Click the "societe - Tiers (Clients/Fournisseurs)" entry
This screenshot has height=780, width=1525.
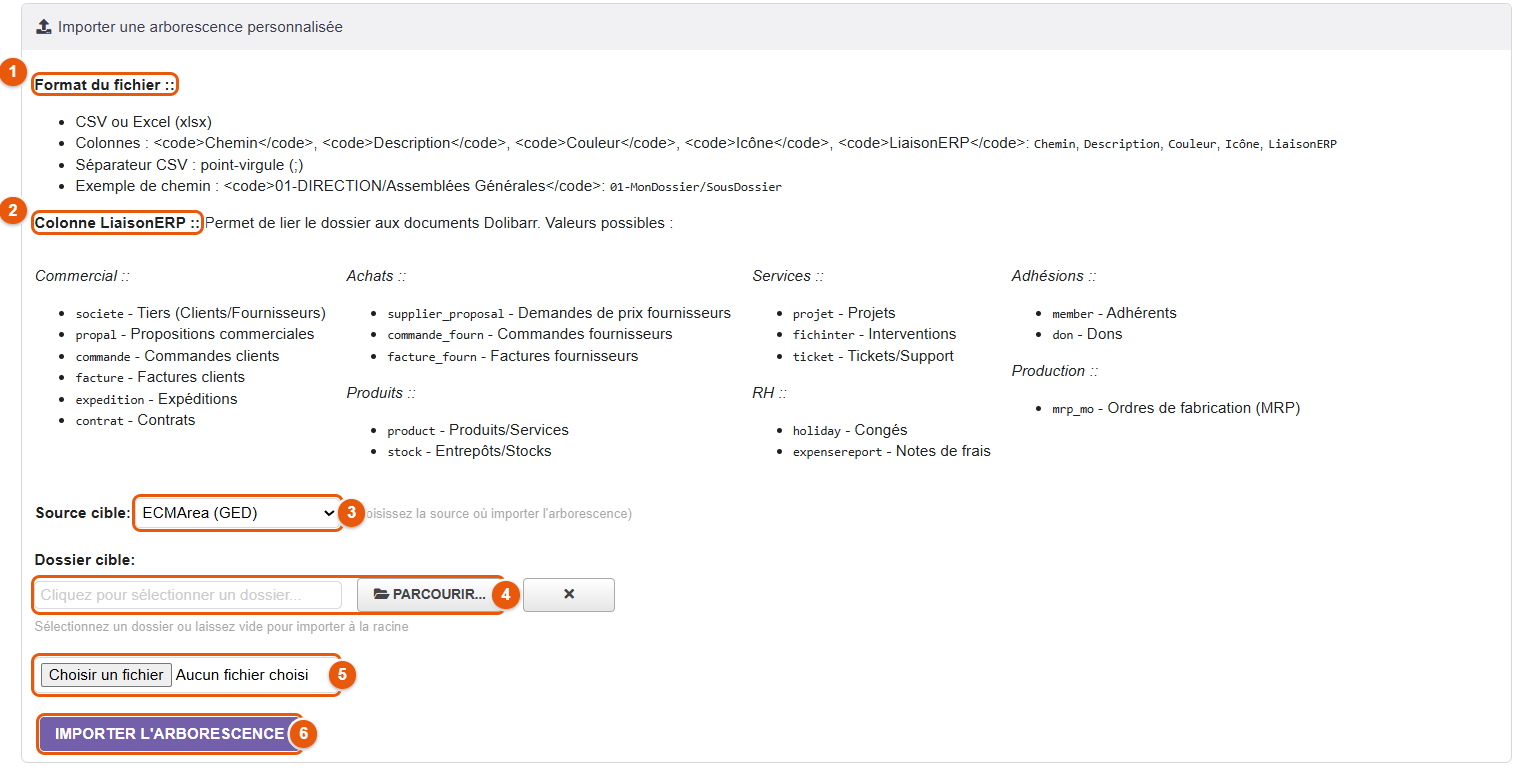pos(201,313)
